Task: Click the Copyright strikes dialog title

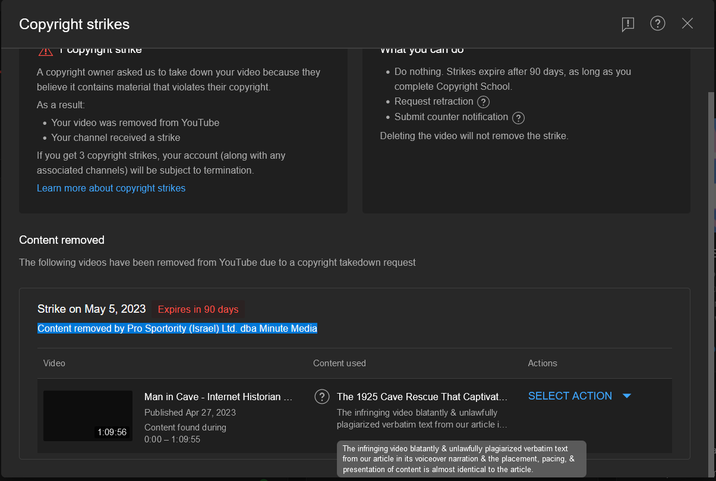Action: (74, 24)
